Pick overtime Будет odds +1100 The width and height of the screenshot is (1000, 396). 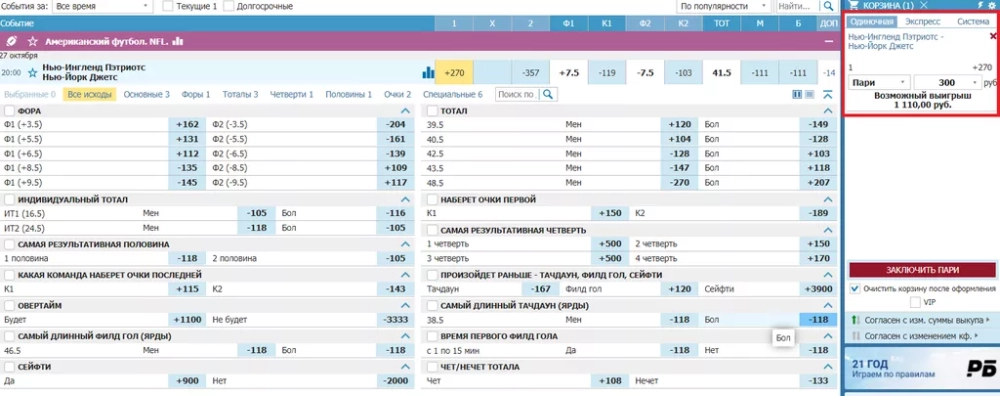[x=187, y=319]
